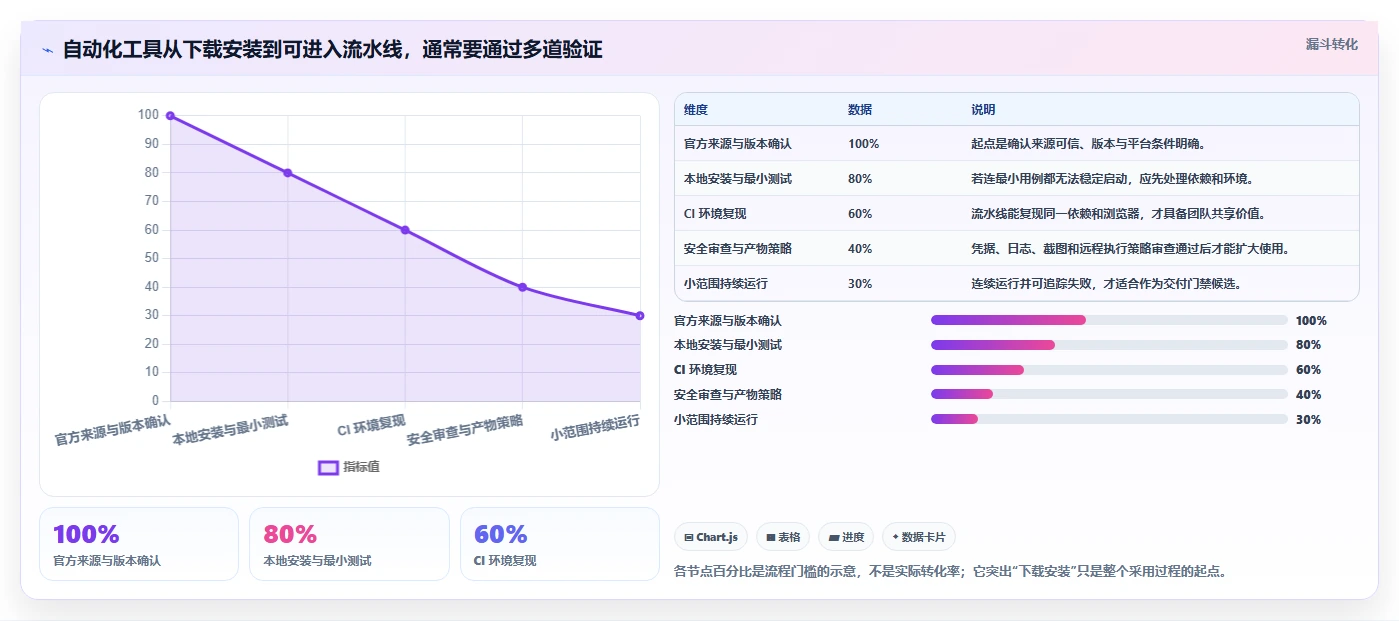Click the chart point at value 40
Viewport: 1399px width, 621px height.
522,287
